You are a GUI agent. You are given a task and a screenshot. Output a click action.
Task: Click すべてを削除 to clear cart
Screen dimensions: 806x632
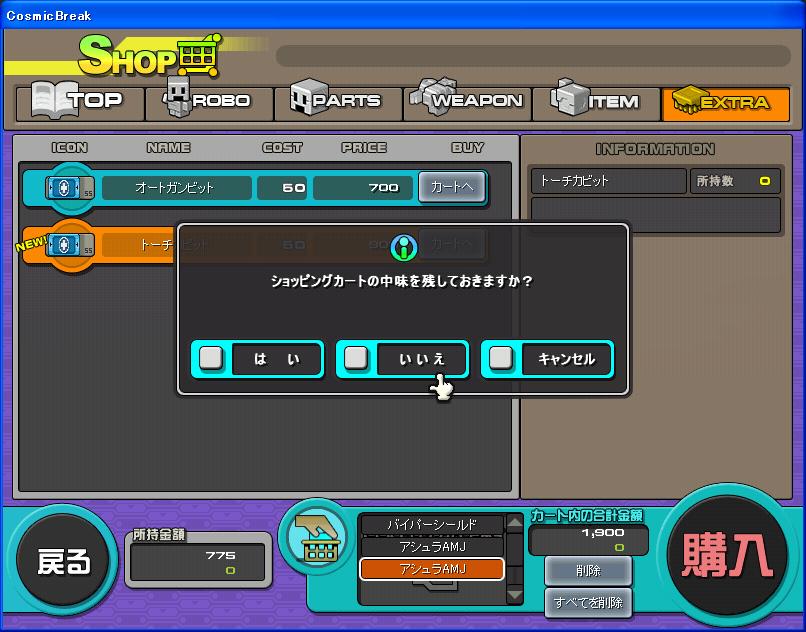pyautogui.click(x=588, y=602)
